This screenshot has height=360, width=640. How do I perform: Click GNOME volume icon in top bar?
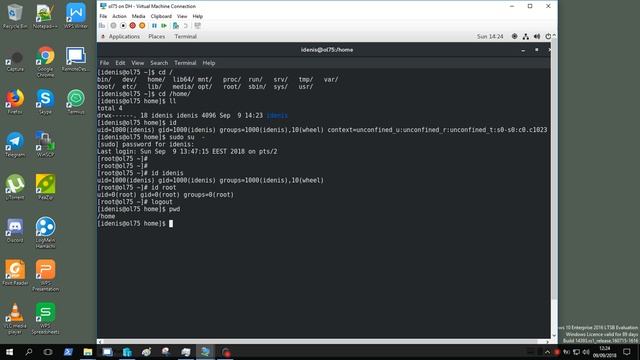click(x=537, y=36)
